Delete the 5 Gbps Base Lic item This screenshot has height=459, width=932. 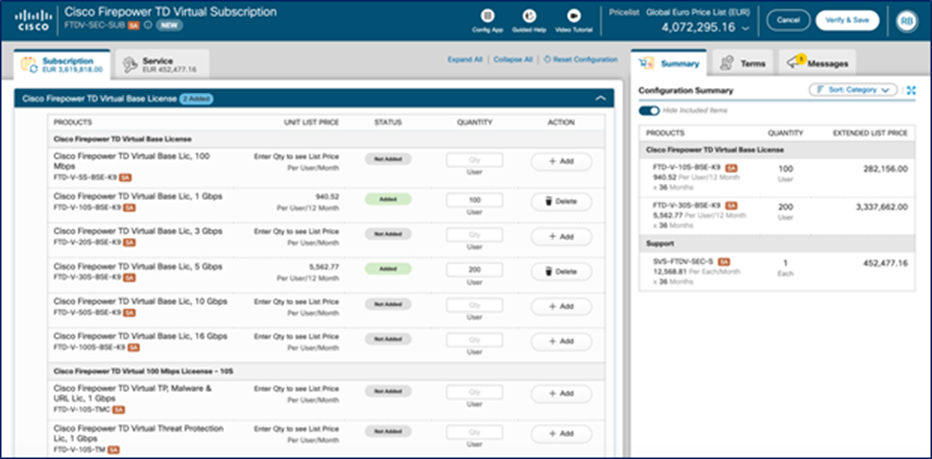[561, 272]
